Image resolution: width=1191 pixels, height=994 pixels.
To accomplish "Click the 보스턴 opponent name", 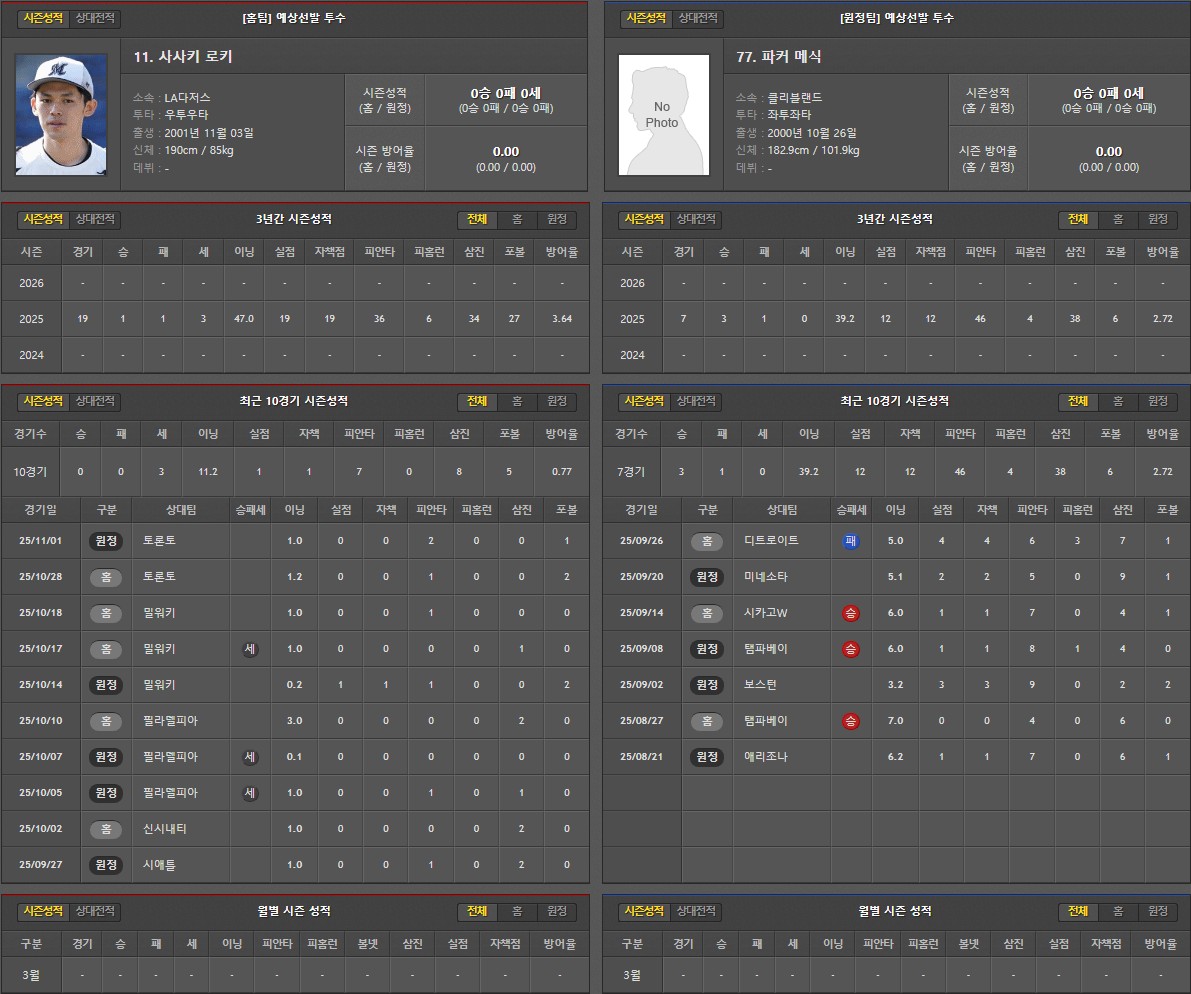I will pyautogui.click(x=760, y=685).
